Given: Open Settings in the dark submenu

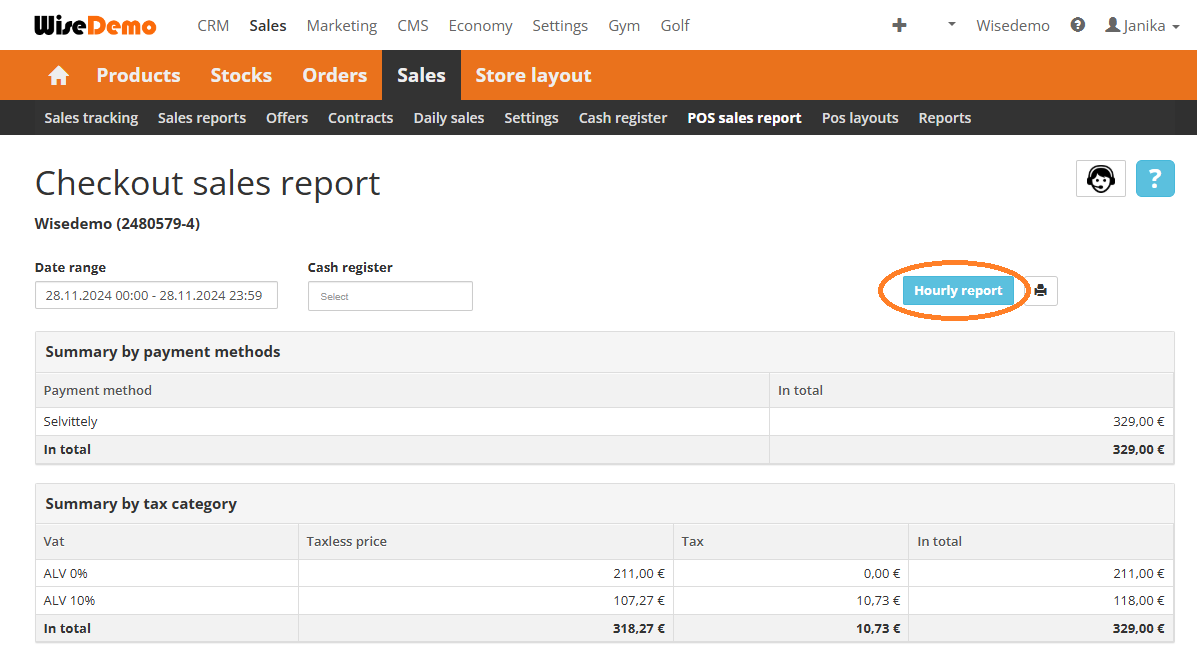Looking at the screenshot, I should click(x=531, y=118).
